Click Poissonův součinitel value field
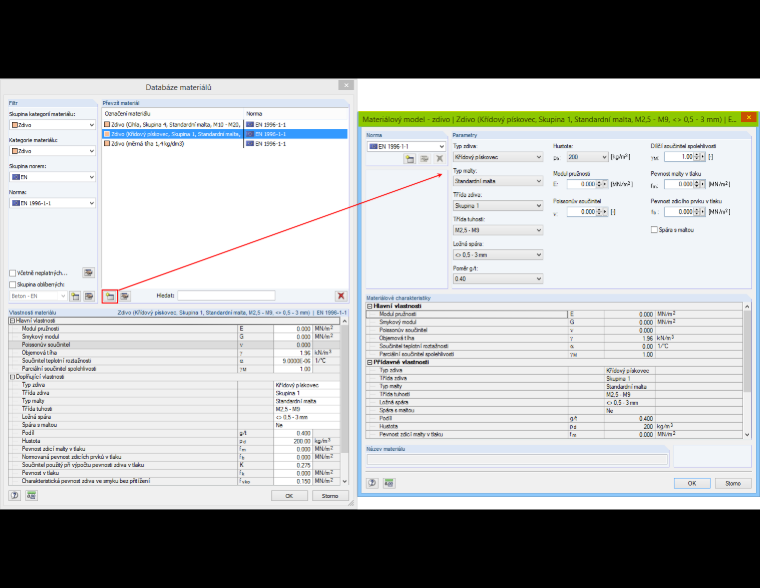 [x=581, y=212]
